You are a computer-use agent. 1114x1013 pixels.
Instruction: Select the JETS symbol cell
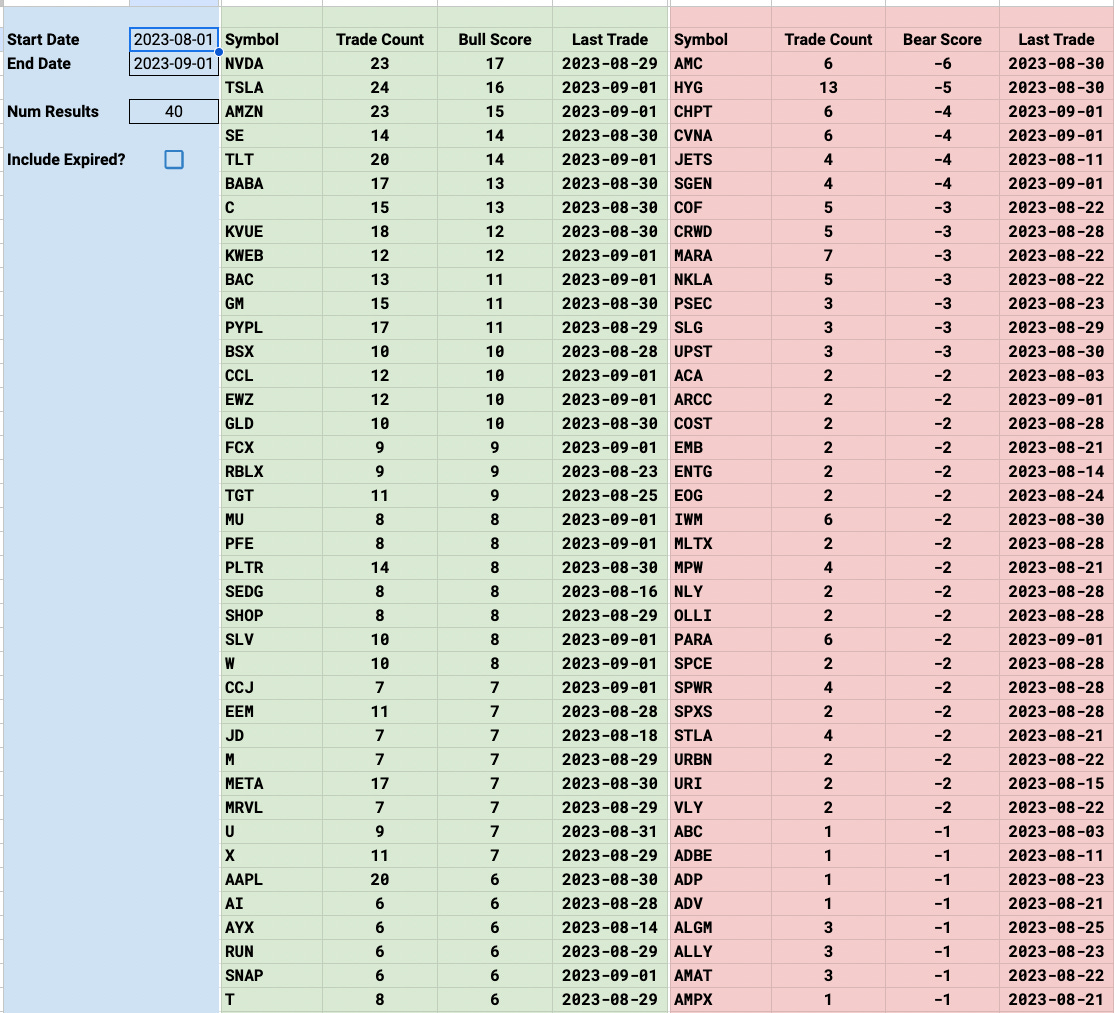(720, 159)
